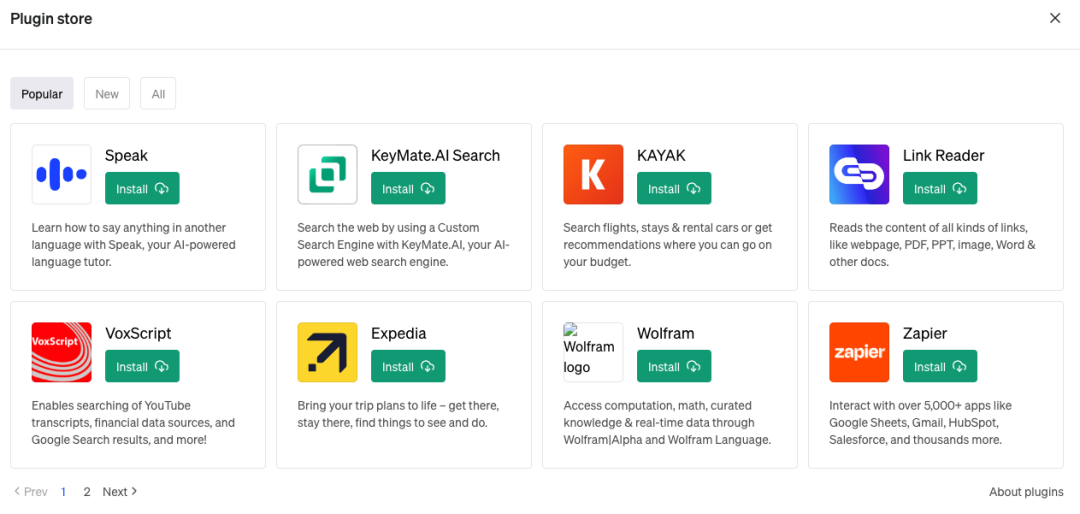Install the KAYAK plugin
Screen dimensions: 1080x514
[x=674, y=189]
